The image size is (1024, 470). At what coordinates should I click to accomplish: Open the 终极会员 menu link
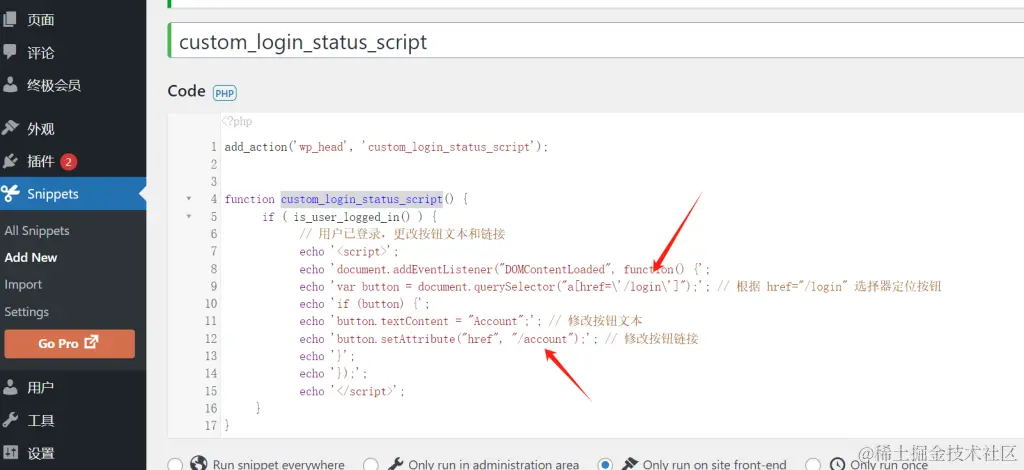click(x=54, y=85)
